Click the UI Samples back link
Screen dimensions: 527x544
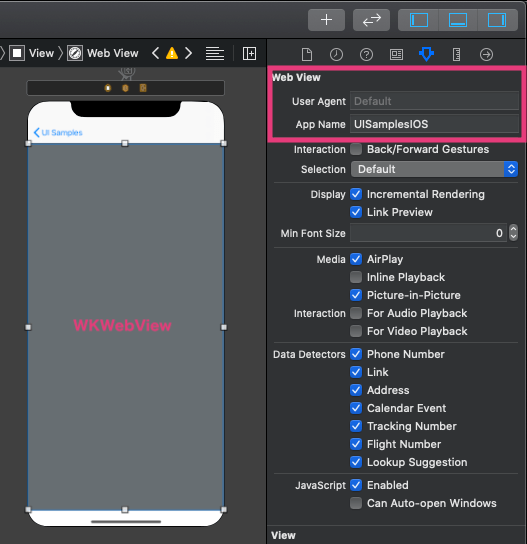pos(58,133)
